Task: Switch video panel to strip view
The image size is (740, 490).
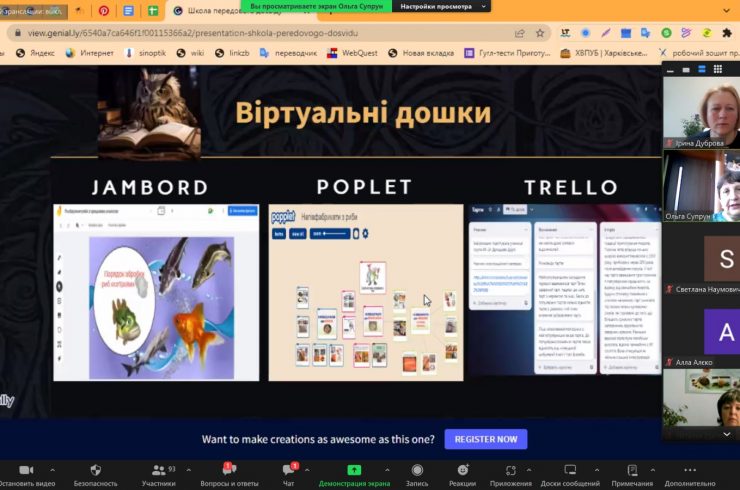Action: [x=702, y=69]
